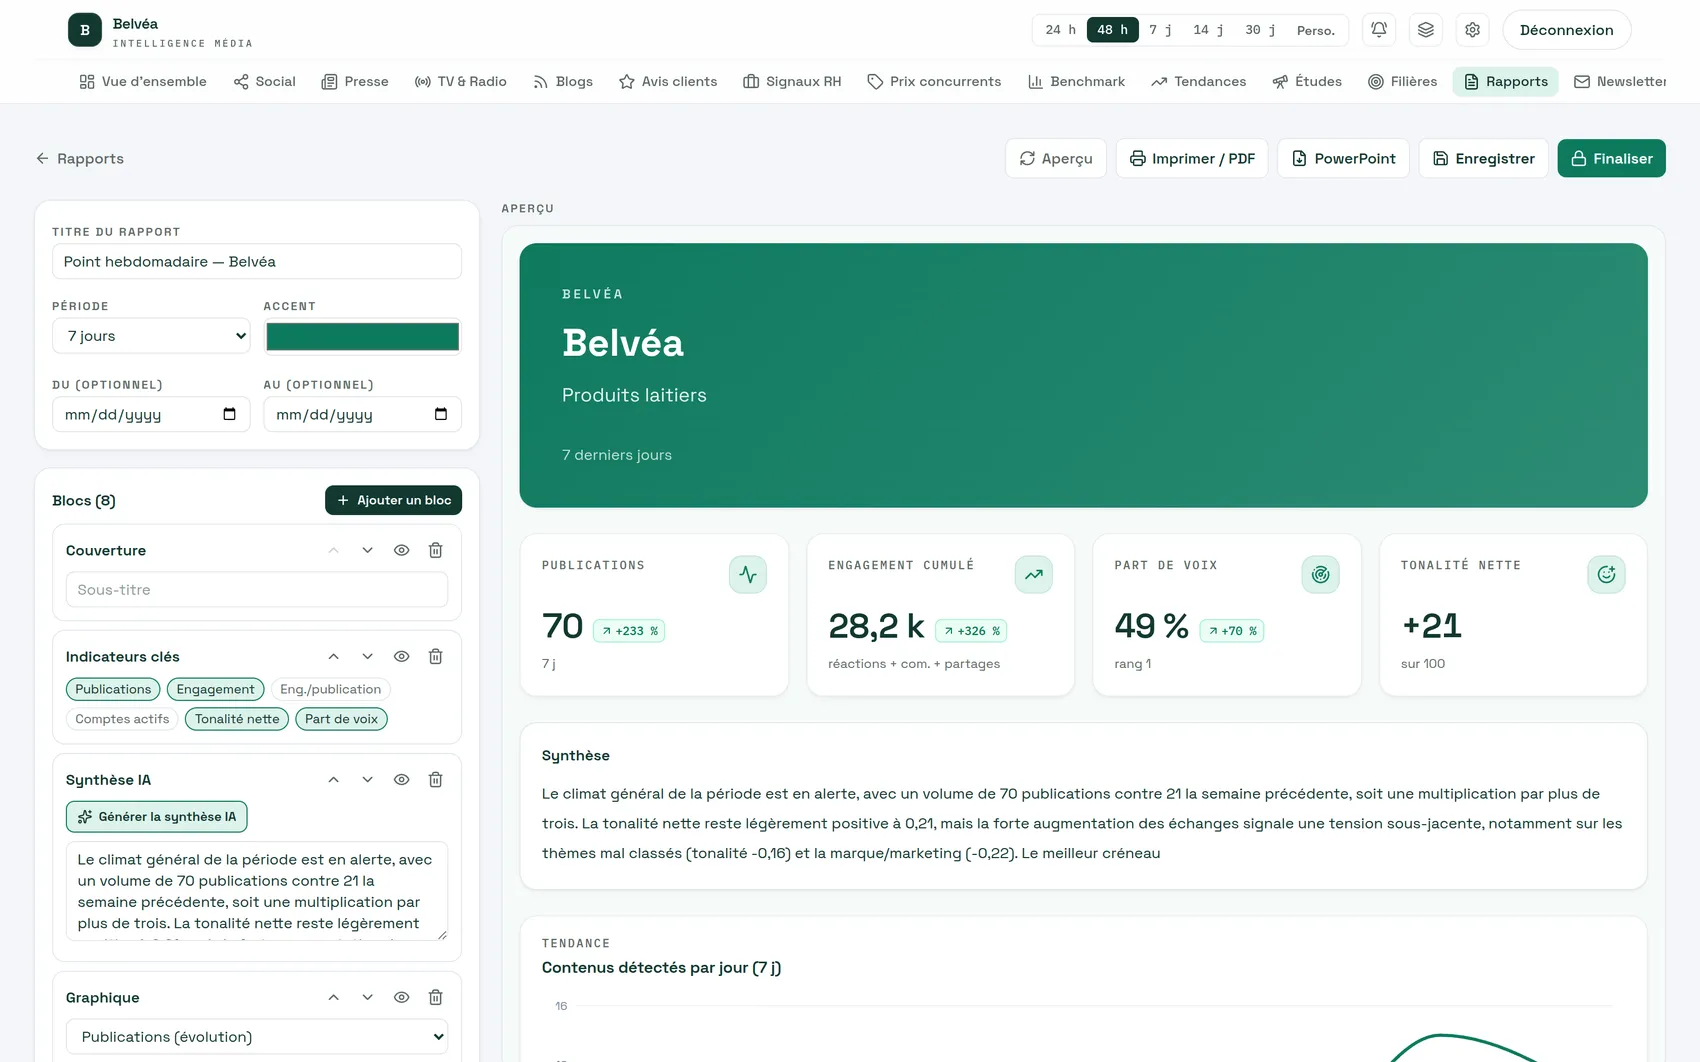
Task: Generate the AI synthesis
Action: tap(157, 817)
